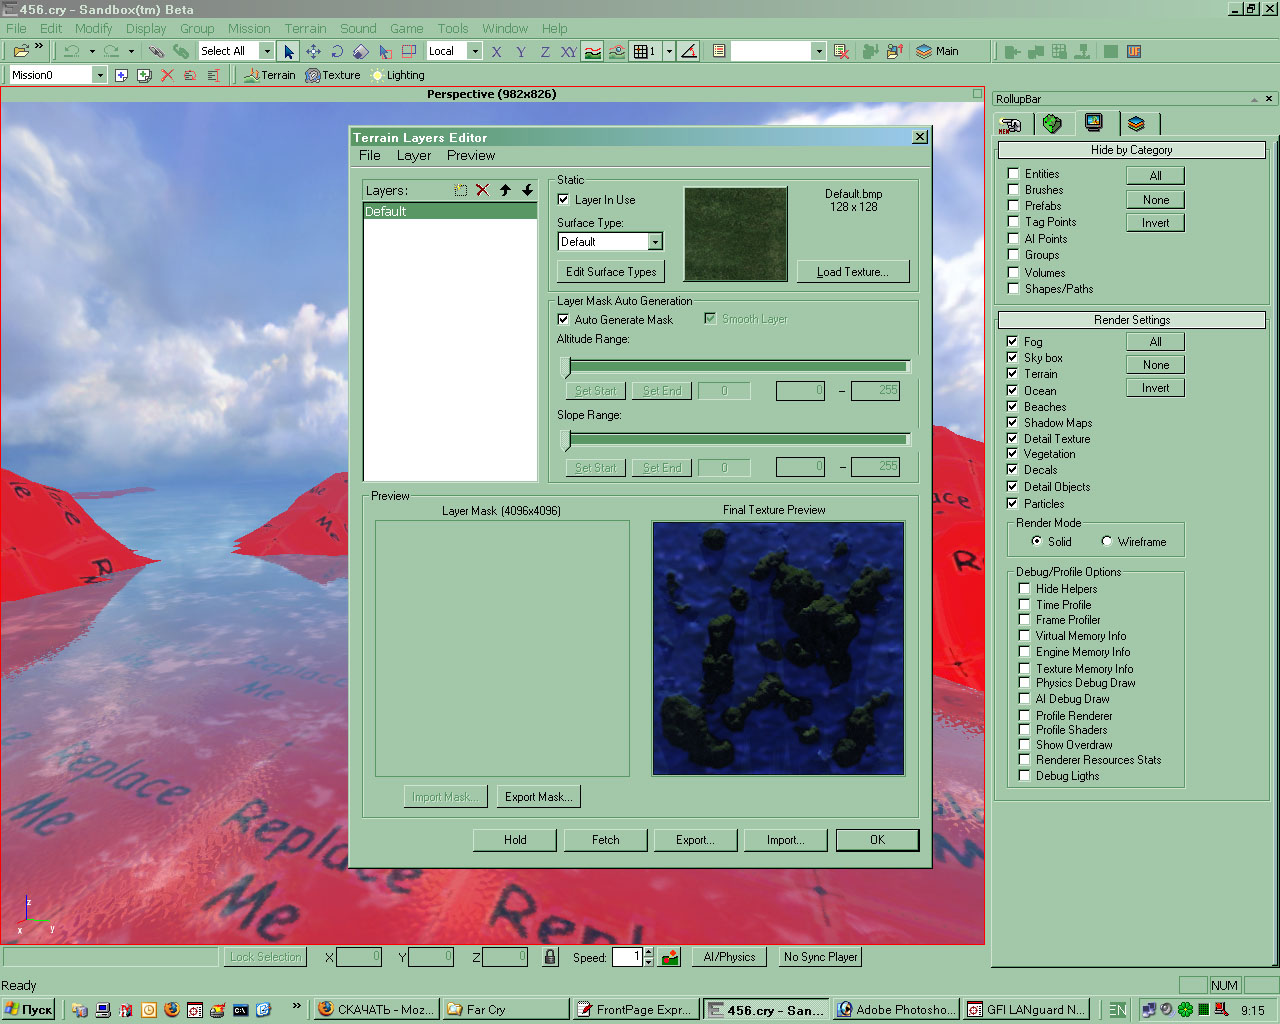Open Select All dropdown

267,51
